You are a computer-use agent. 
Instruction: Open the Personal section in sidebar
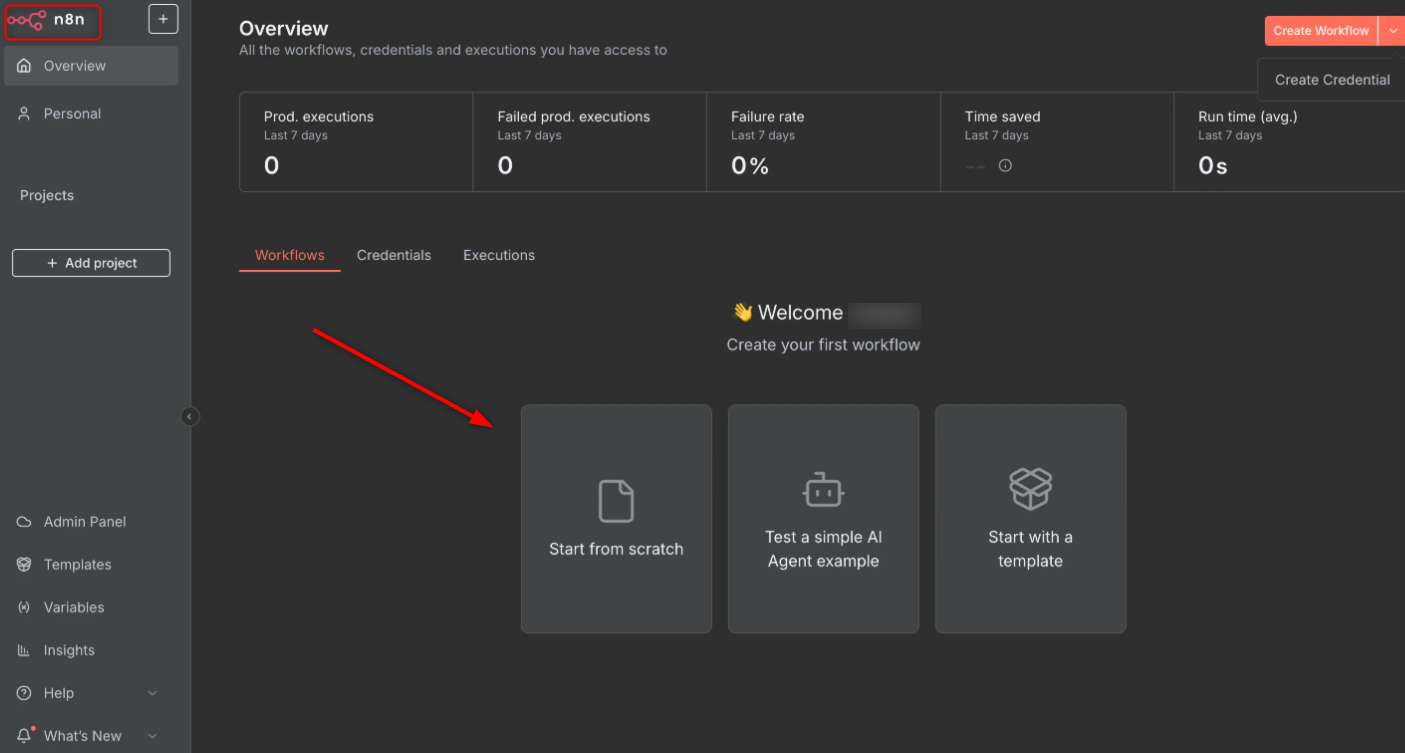91,114
